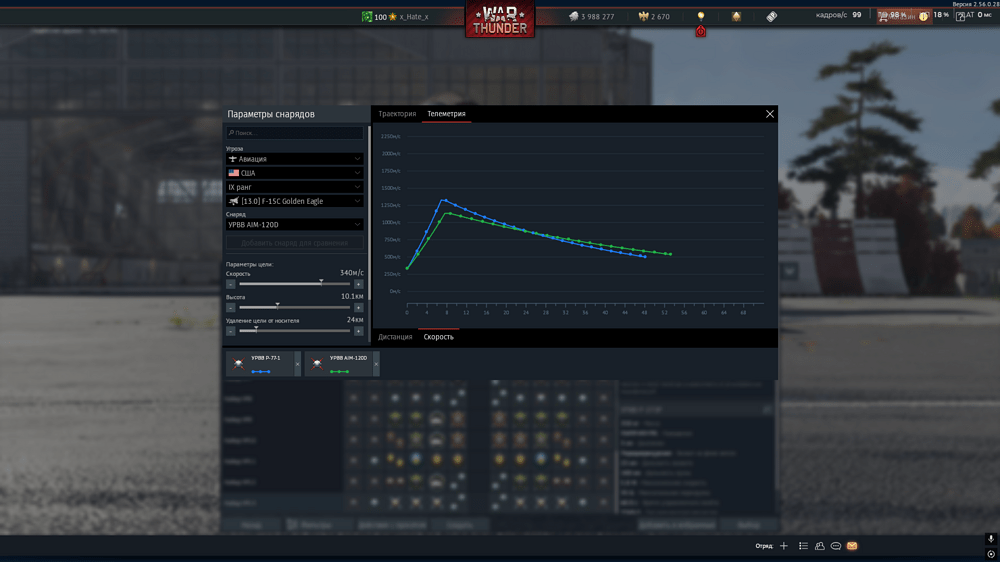Image resolution: width=1000 pixels, height=562 pixels.
Task: Click the 24км distance value
Action: [355, 320]
